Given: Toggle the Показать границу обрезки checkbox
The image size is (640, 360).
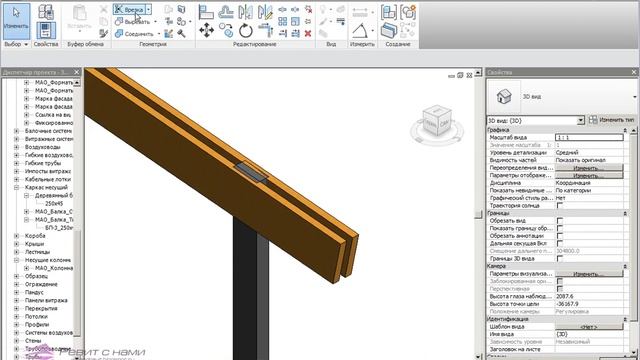Looking at the screenshot, I should click(560, 228).
